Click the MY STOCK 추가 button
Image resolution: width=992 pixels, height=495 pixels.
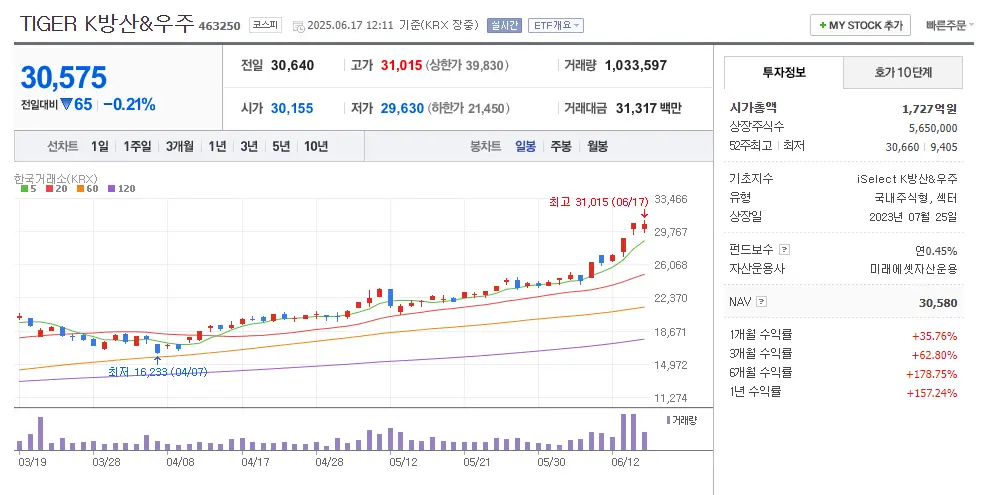[x=860, y=25]
